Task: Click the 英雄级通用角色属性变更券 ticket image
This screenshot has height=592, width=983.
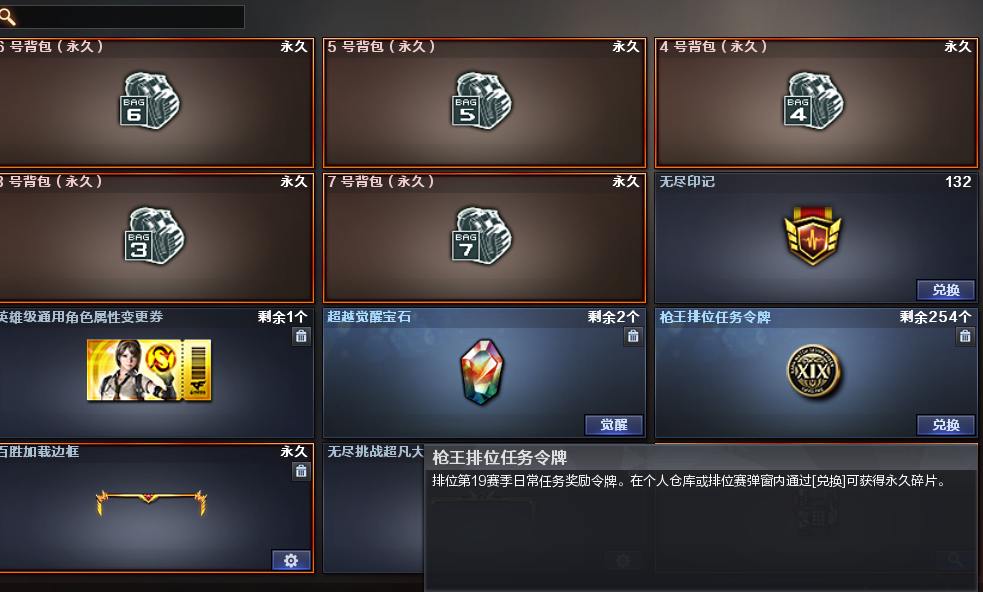Action: pyautogui.click(x=149, y=370)
